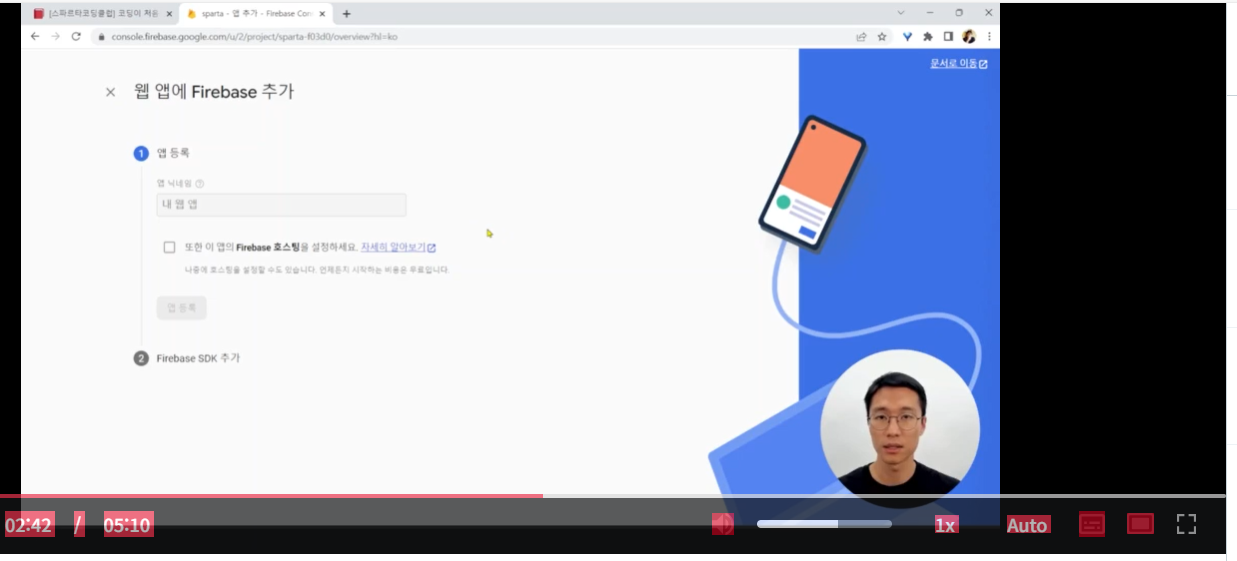Open the Chrome three-dot menu

pyautogui.click(x=989, y=36)
